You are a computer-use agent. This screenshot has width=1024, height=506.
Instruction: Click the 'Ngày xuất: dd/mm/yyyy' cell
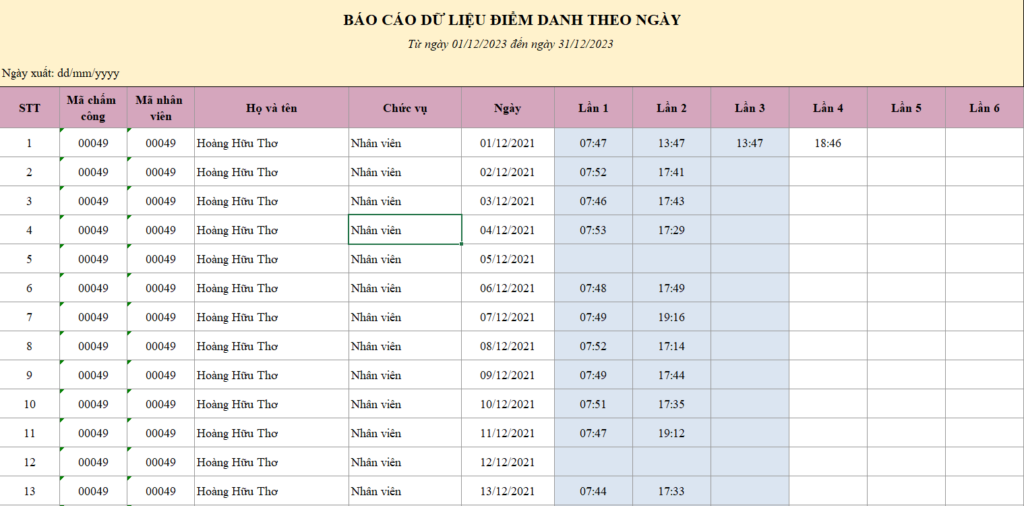pos(61,73)
